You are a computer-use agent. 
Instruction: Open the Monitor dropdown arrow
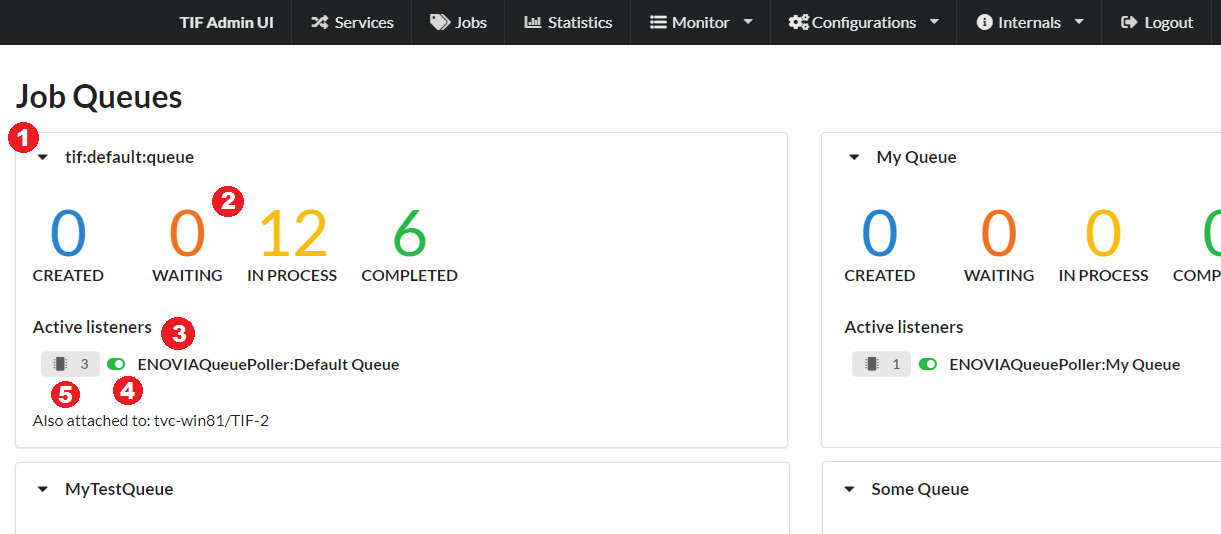tap(748, 22)
